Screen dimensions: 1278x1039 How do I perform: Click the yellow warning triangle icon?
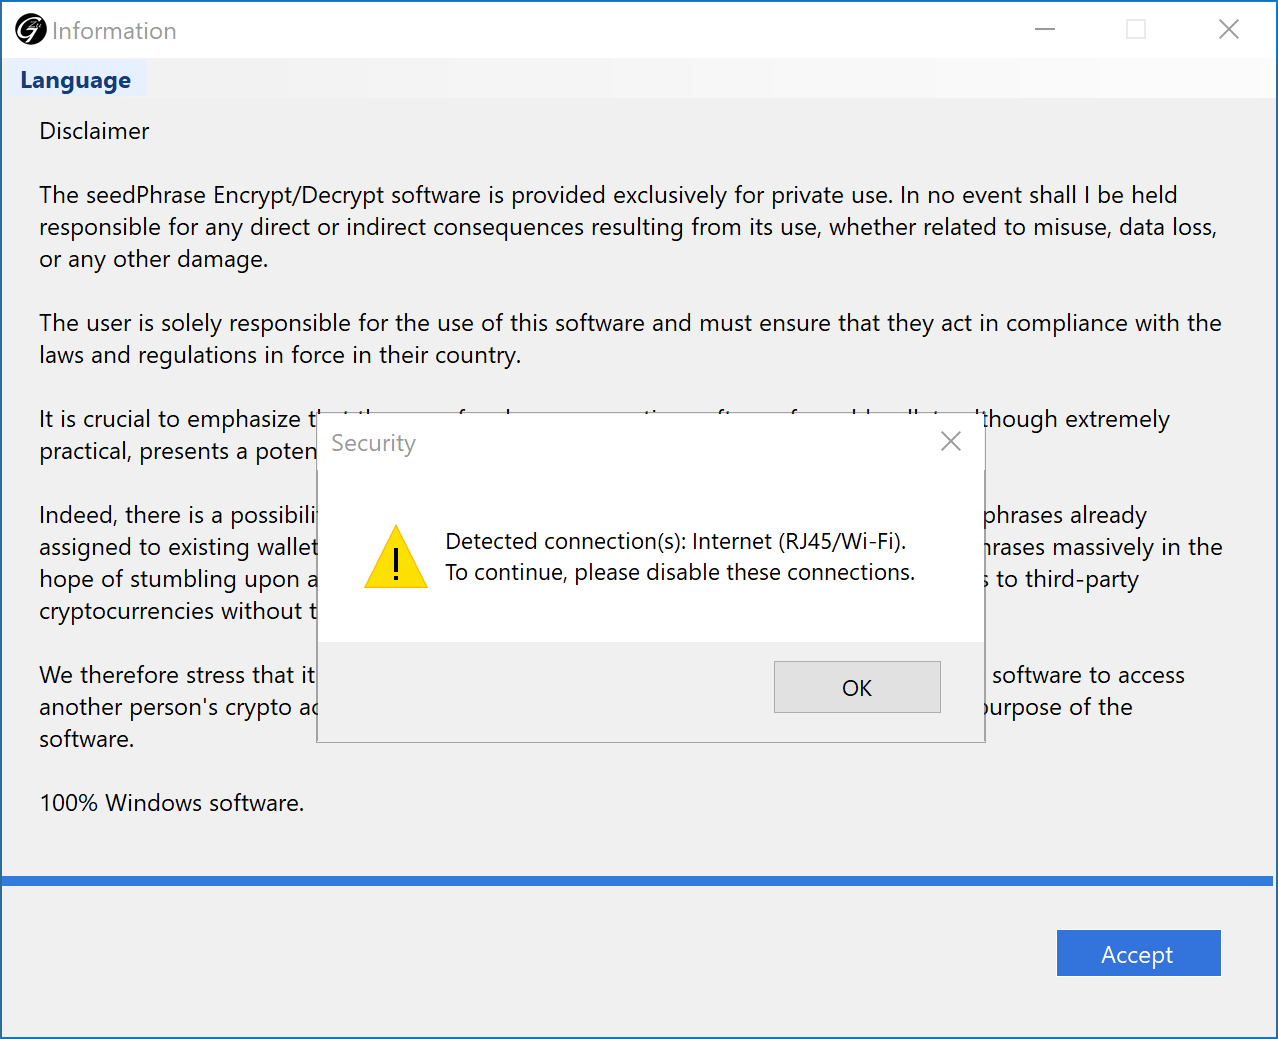pyautogui.click(x=396, y=559)
